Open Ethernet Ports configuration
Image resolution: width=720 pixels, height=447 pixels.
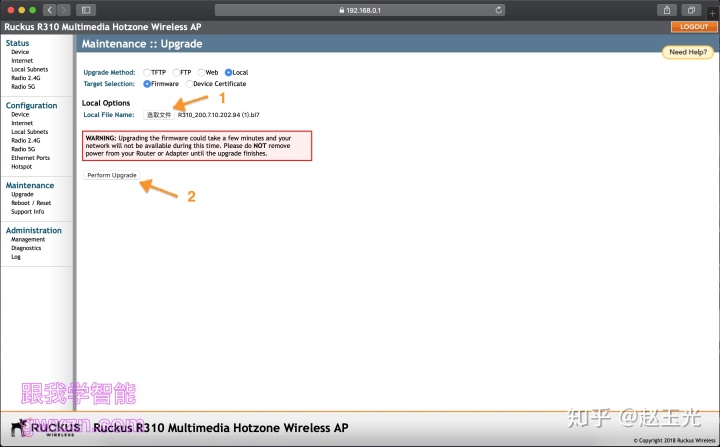[30, 158]
